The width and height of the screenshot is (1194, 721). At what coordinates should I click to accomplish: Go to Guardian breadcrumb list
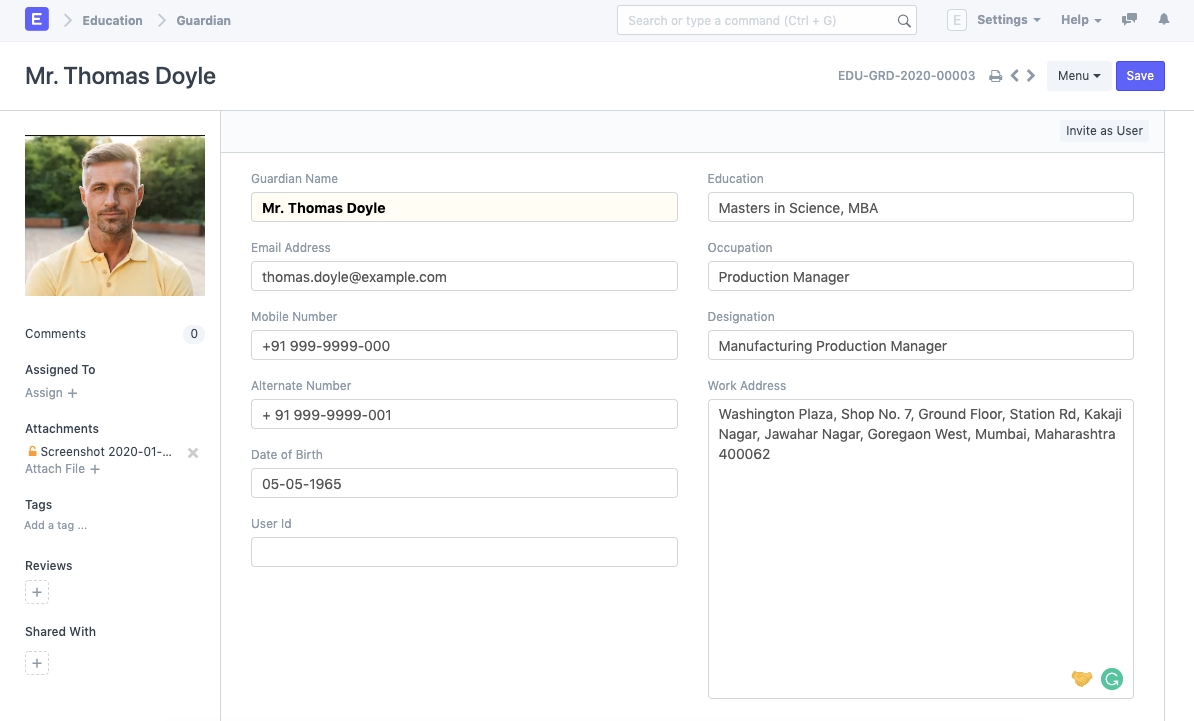(203, 20)
